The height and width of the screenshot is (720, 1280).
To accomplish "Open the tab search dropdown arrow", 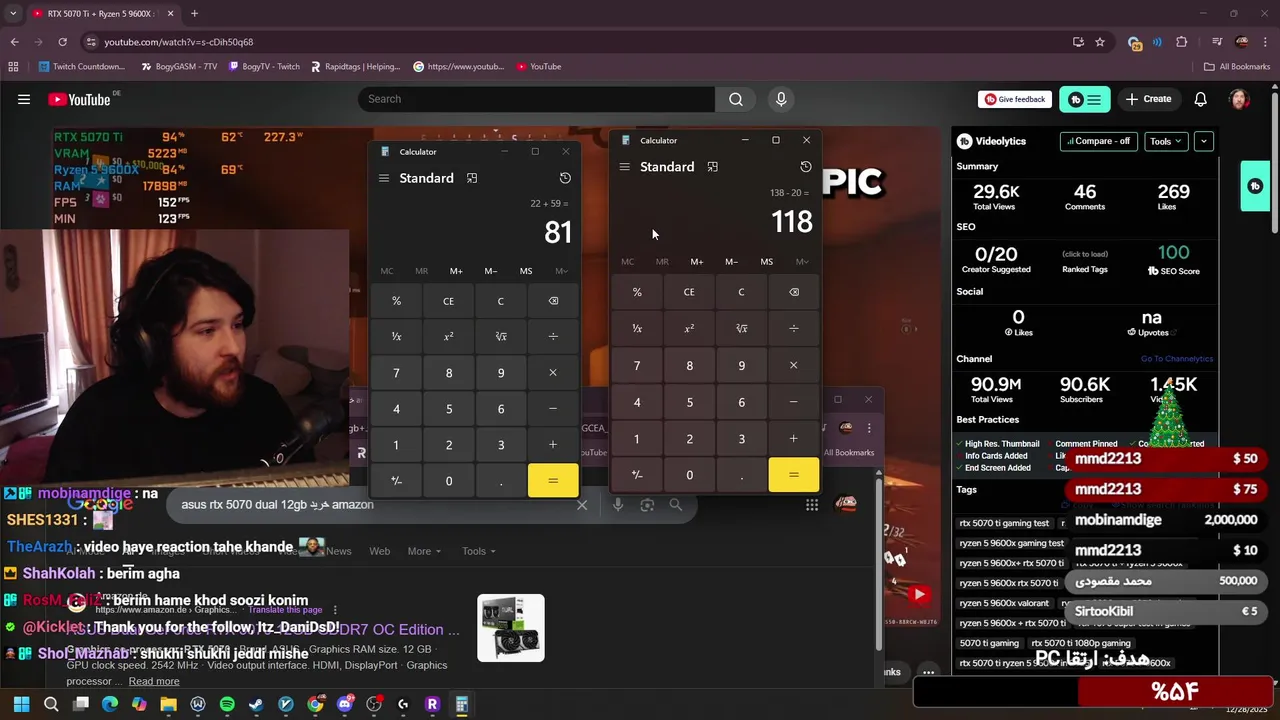I will pos(13,13).
